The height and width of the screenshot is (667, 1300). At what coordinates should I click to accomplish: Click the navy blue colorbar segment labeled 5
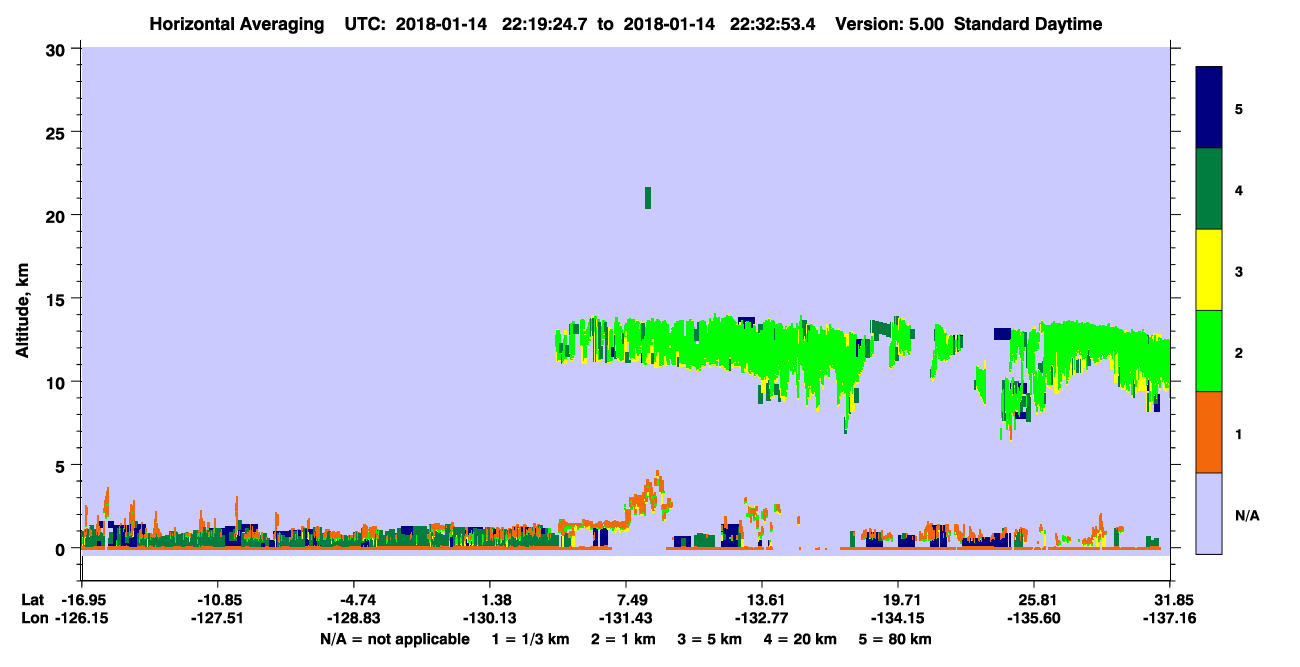pos(1209,108)
